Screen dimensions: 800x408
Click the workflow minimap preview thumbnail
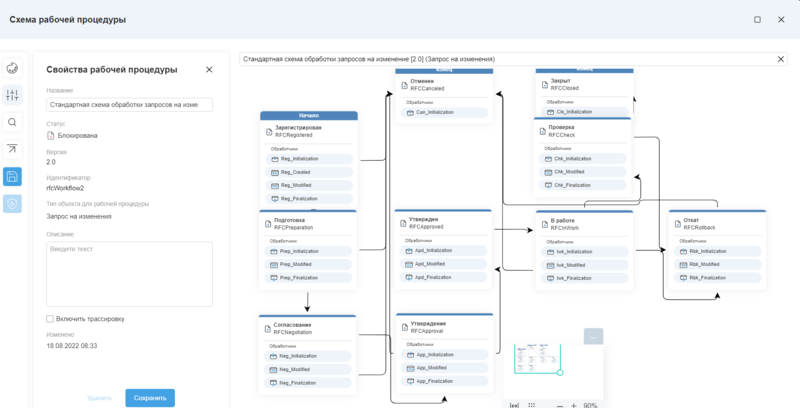(538, 359)
